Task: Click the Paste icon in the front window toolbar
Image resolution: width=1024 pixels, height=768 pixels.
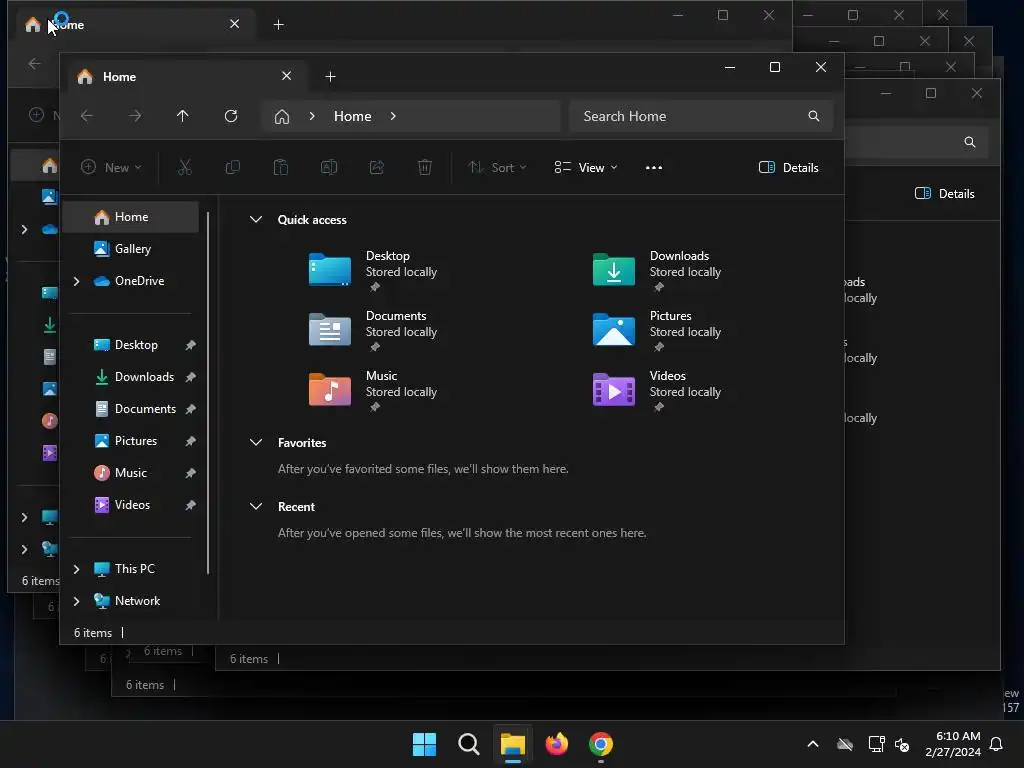Action: click(281, 168)
